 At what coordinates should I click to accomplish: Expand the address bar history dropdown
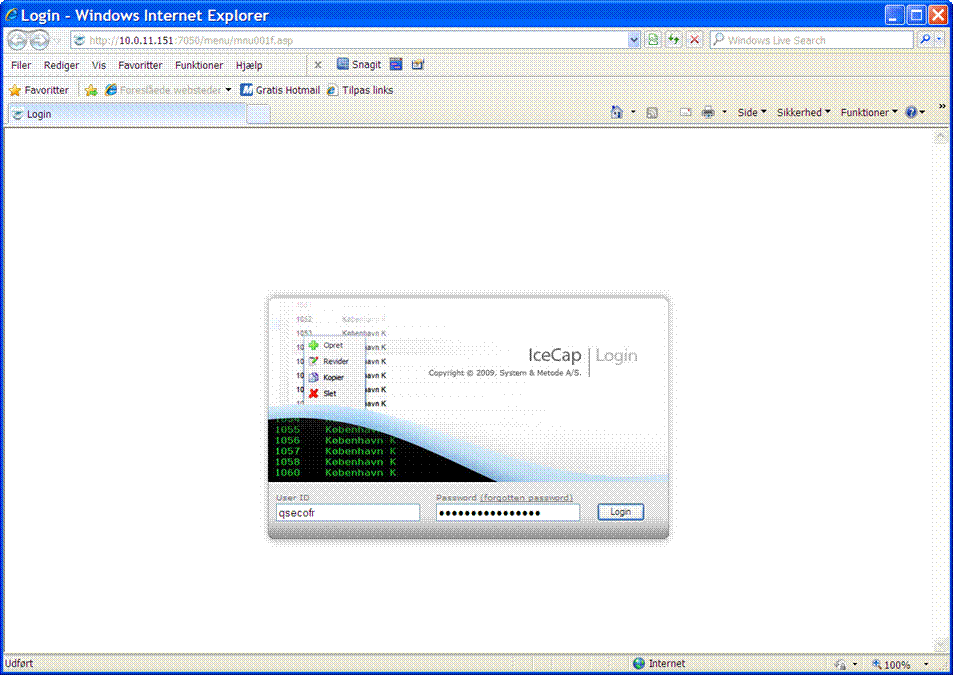[634, 40]
